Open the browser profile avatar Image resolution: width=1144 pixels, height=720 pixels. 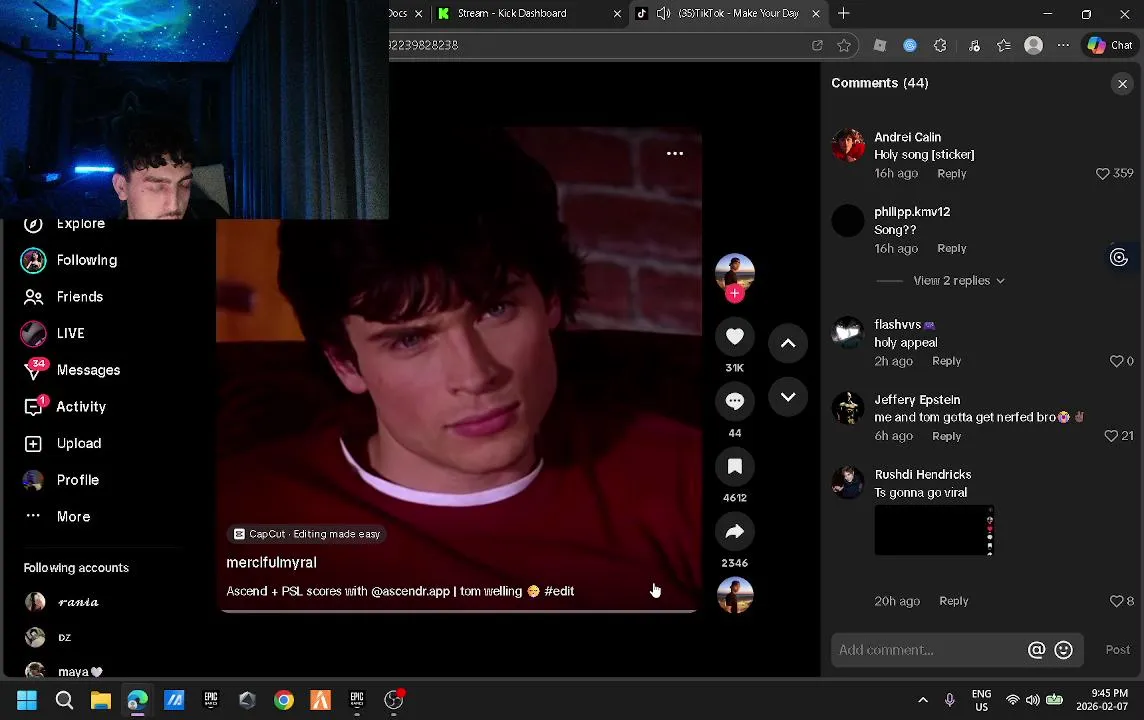point(1033,45)
